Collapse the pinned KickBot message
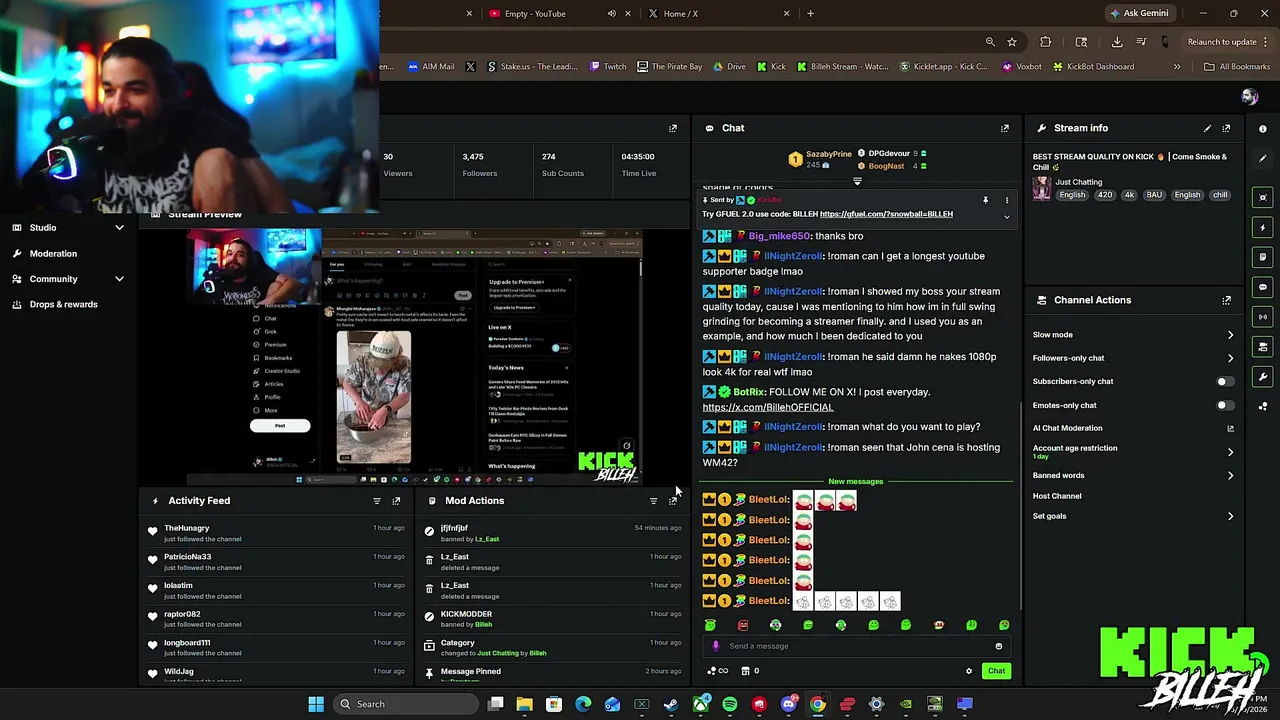1280x720 pixels. (x=1007, y=216)
